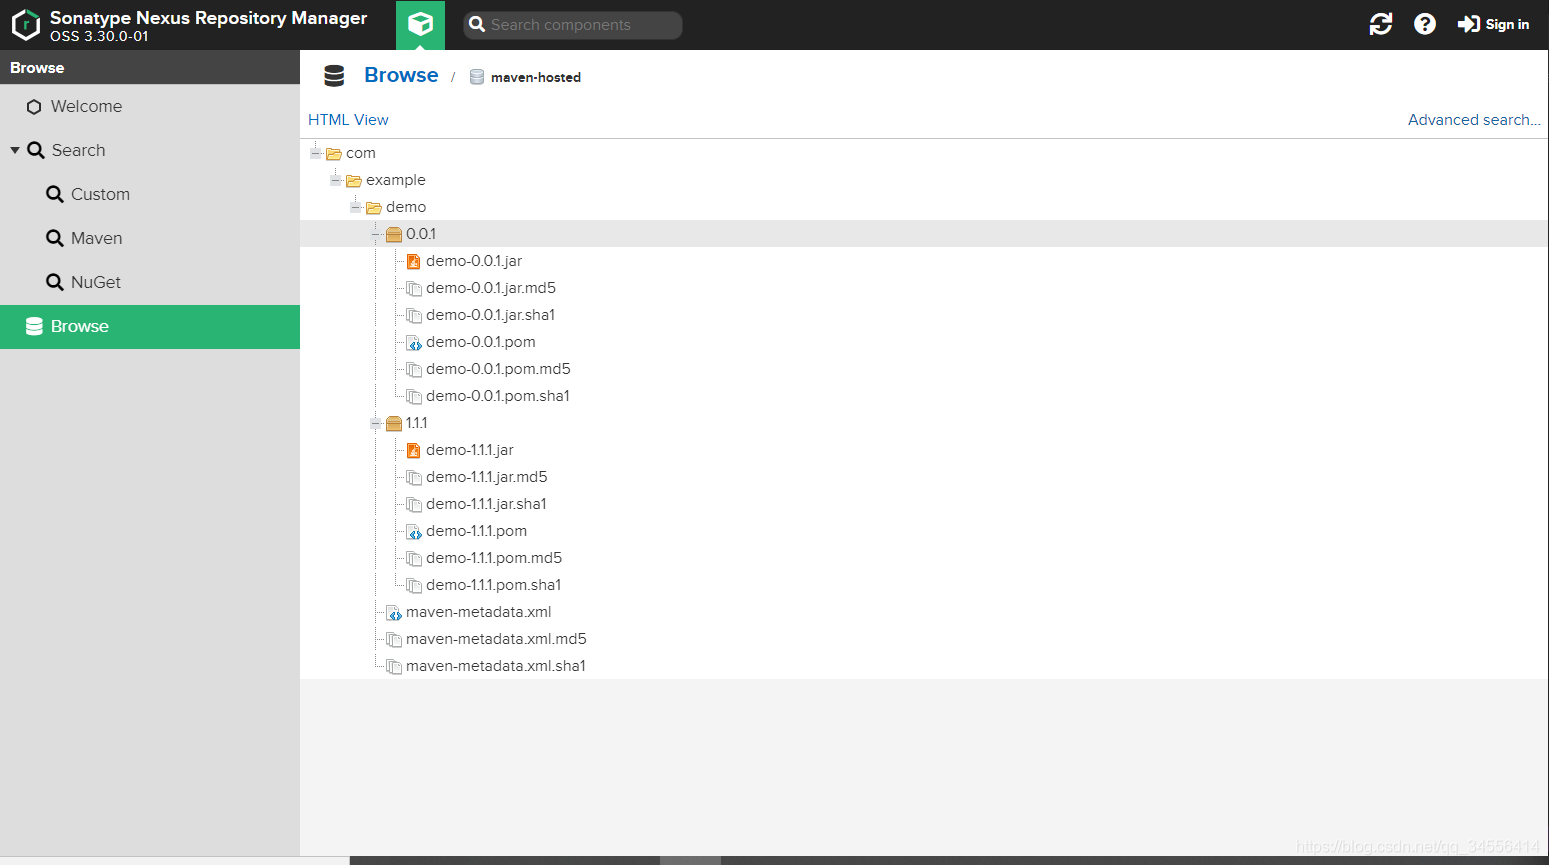
Task: Click the maven-metadata.xml.md5 file icon
Action: (394, 639)
